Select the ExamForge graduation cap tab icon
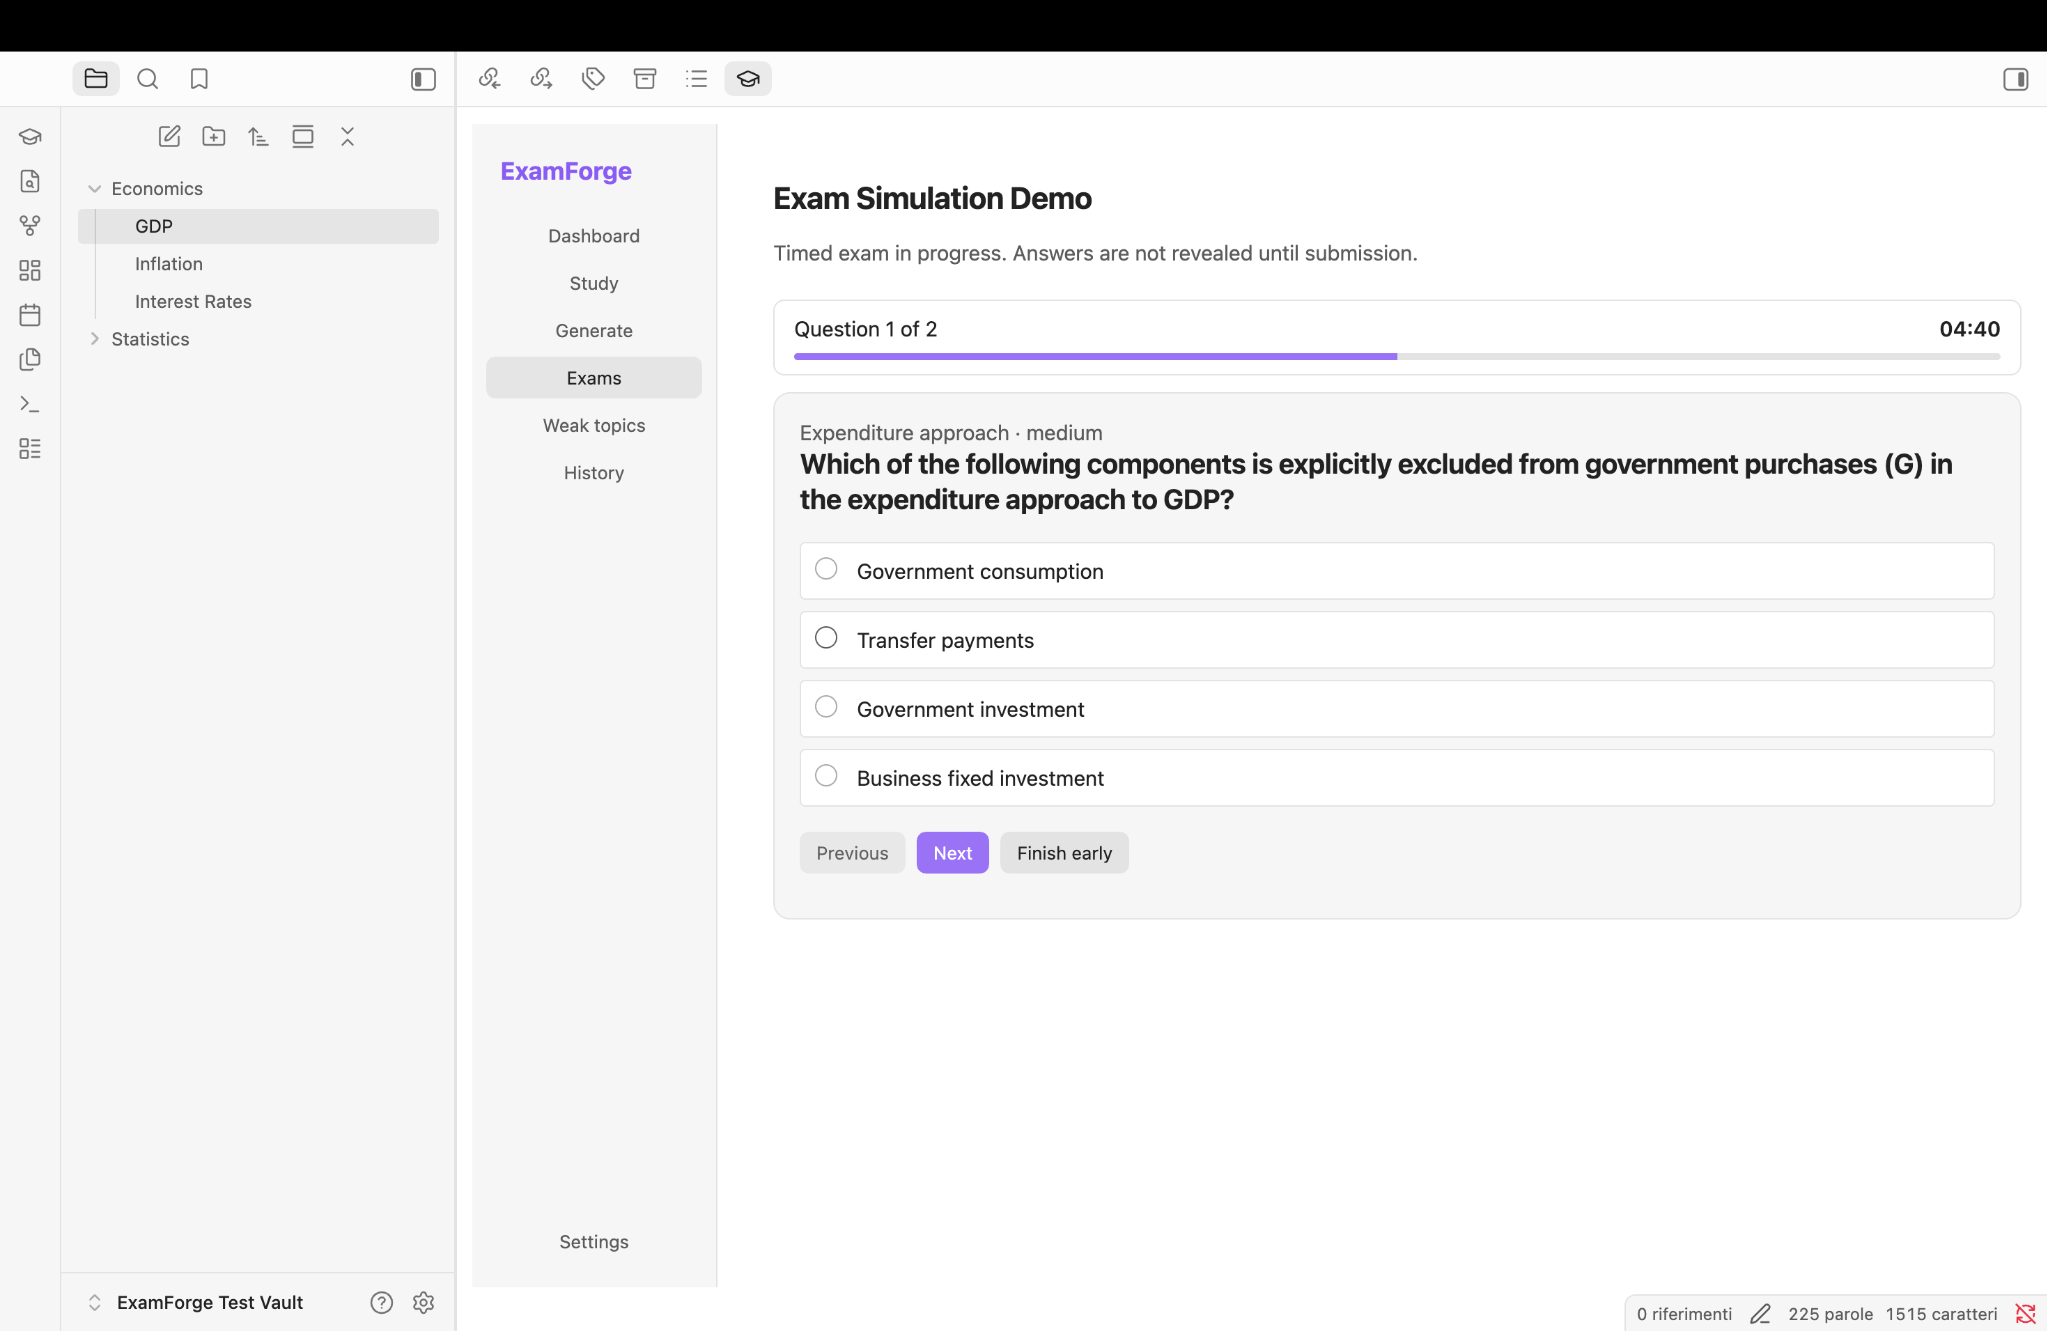Screen dimensions: 2047x1331 (748, 78)
